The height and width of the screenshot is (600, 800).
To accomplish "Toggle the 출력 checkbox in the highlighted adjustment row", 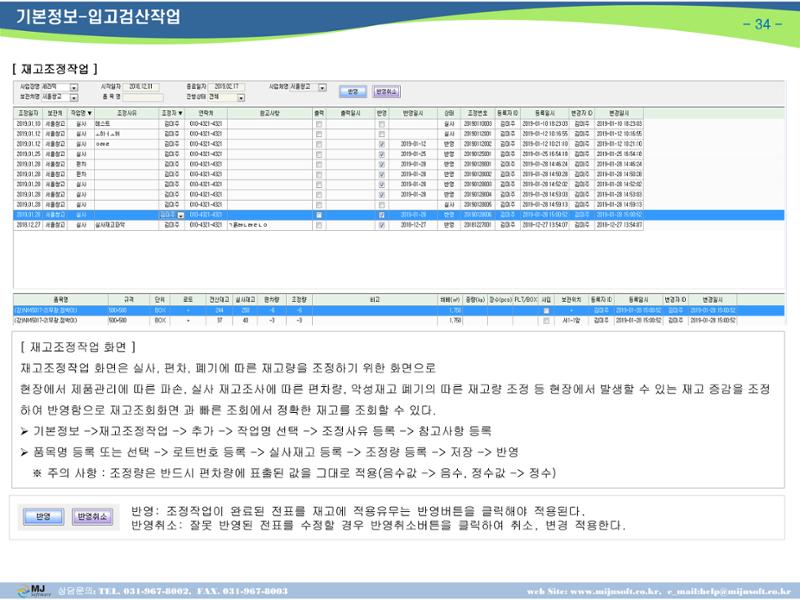I will click(319, 215).
